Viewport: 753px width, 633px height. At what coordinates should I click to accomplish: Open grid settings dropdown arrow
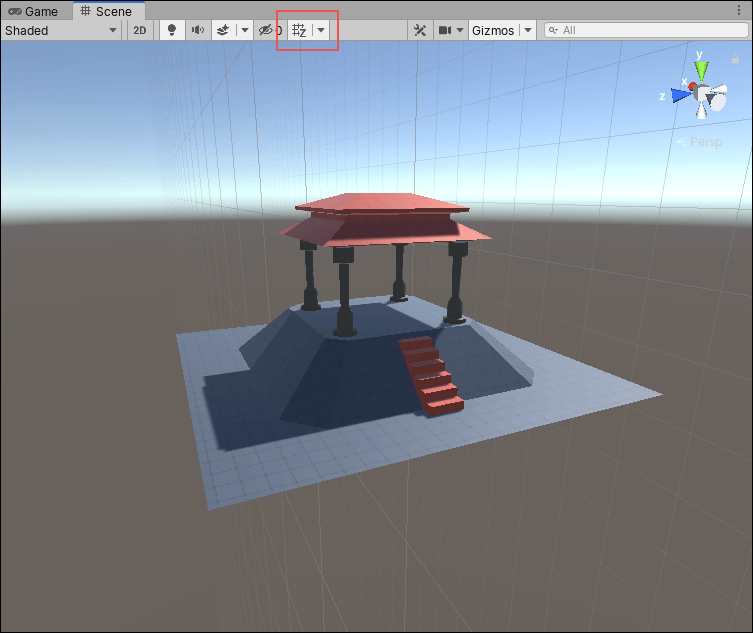coord(321,30)
